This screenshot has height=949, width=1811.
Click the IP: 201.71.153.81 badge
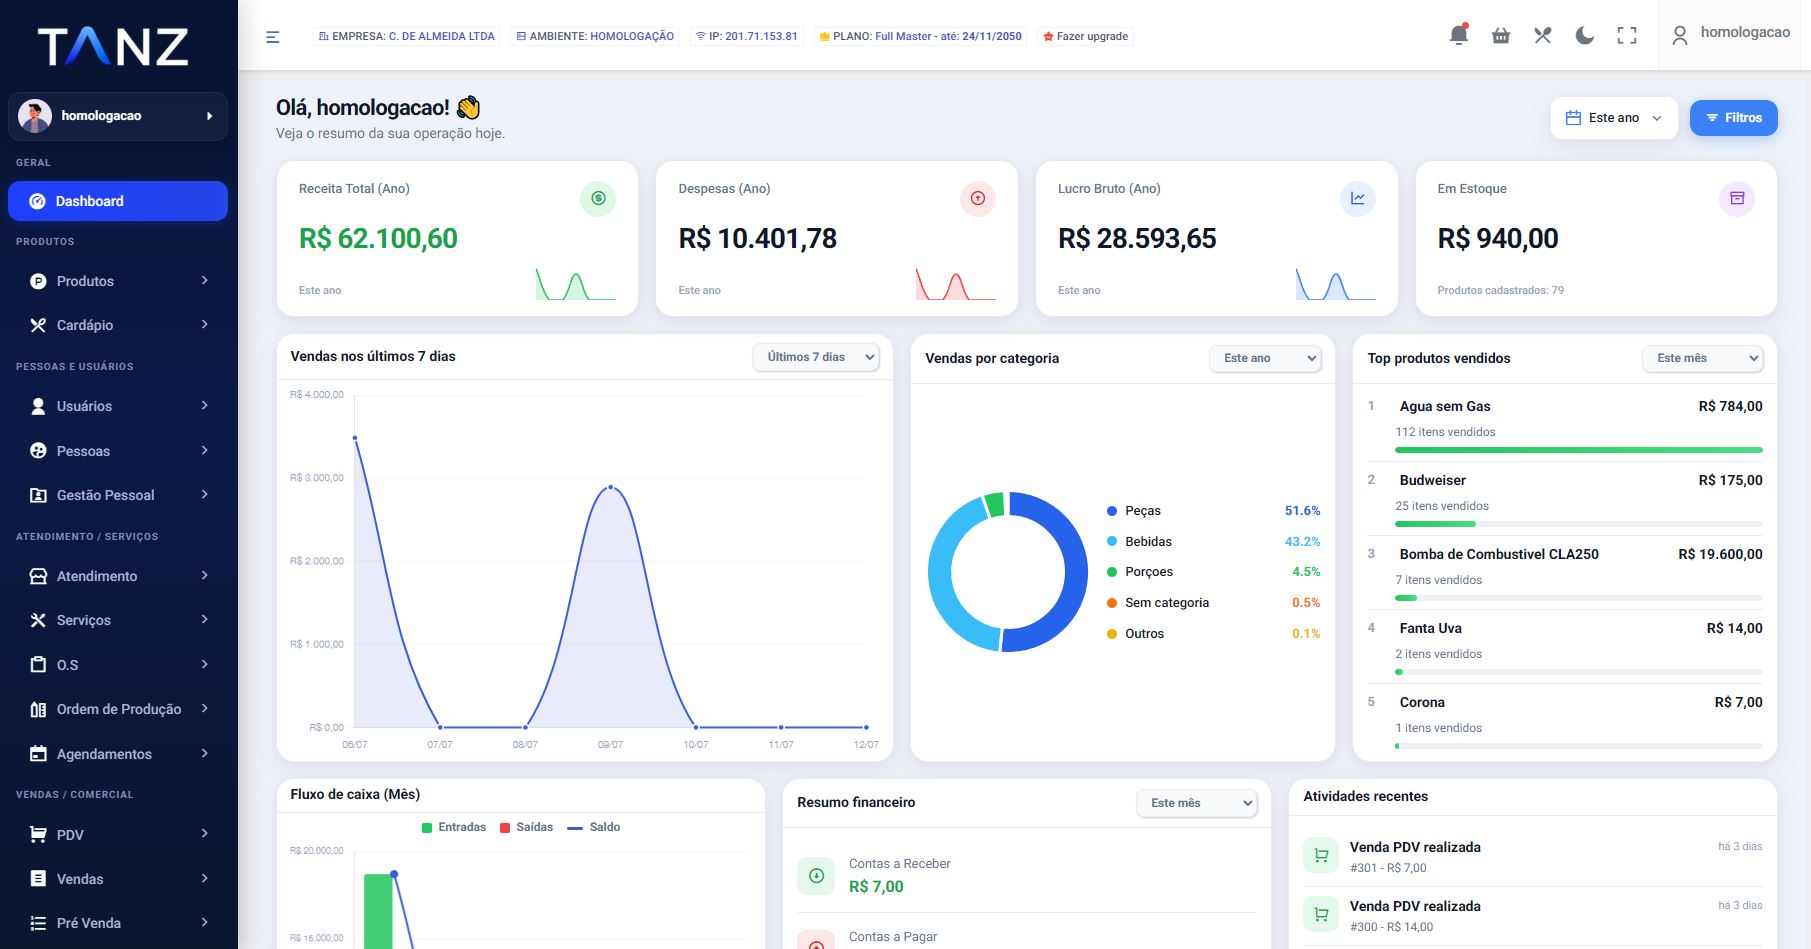click(746, 36)
